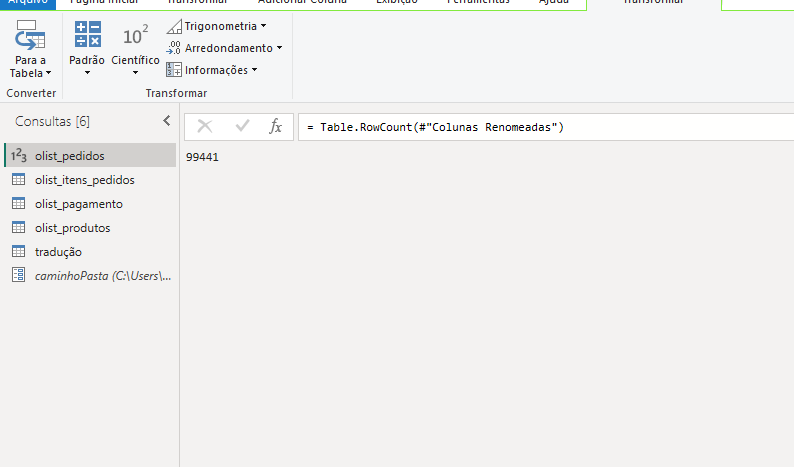The height and width of the screenshot is (467, 794).
Task: Click the fx insert step icon
Action: point(275,126)
